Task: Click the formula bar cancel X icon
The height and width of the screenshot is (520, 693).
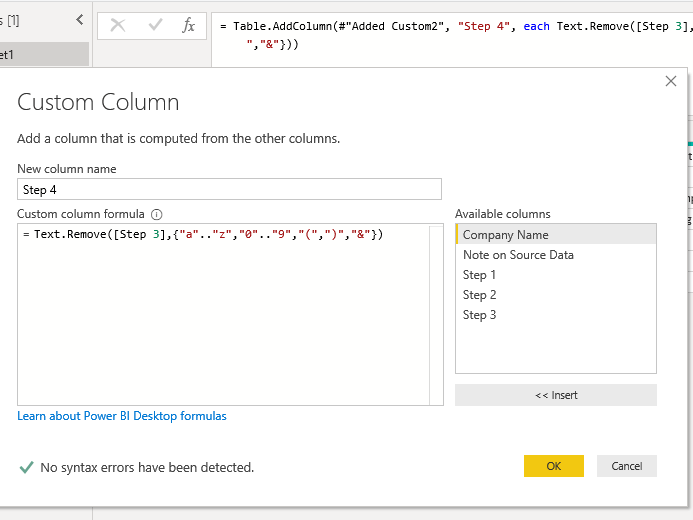Action: 118,26
